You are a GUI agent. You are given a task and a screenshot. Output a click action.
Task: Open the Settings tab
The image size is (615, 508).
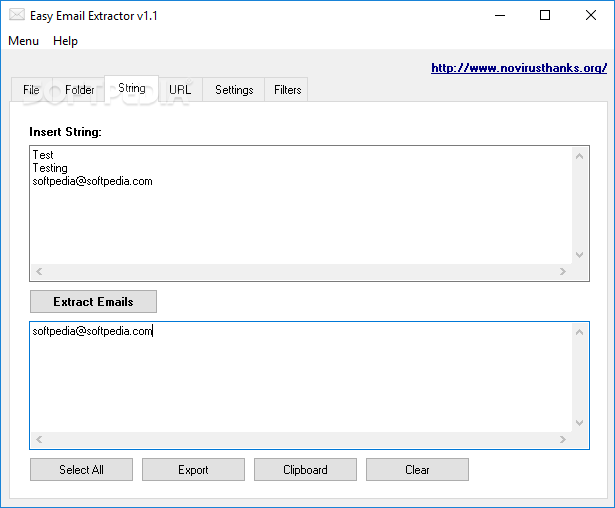(234, 90)
